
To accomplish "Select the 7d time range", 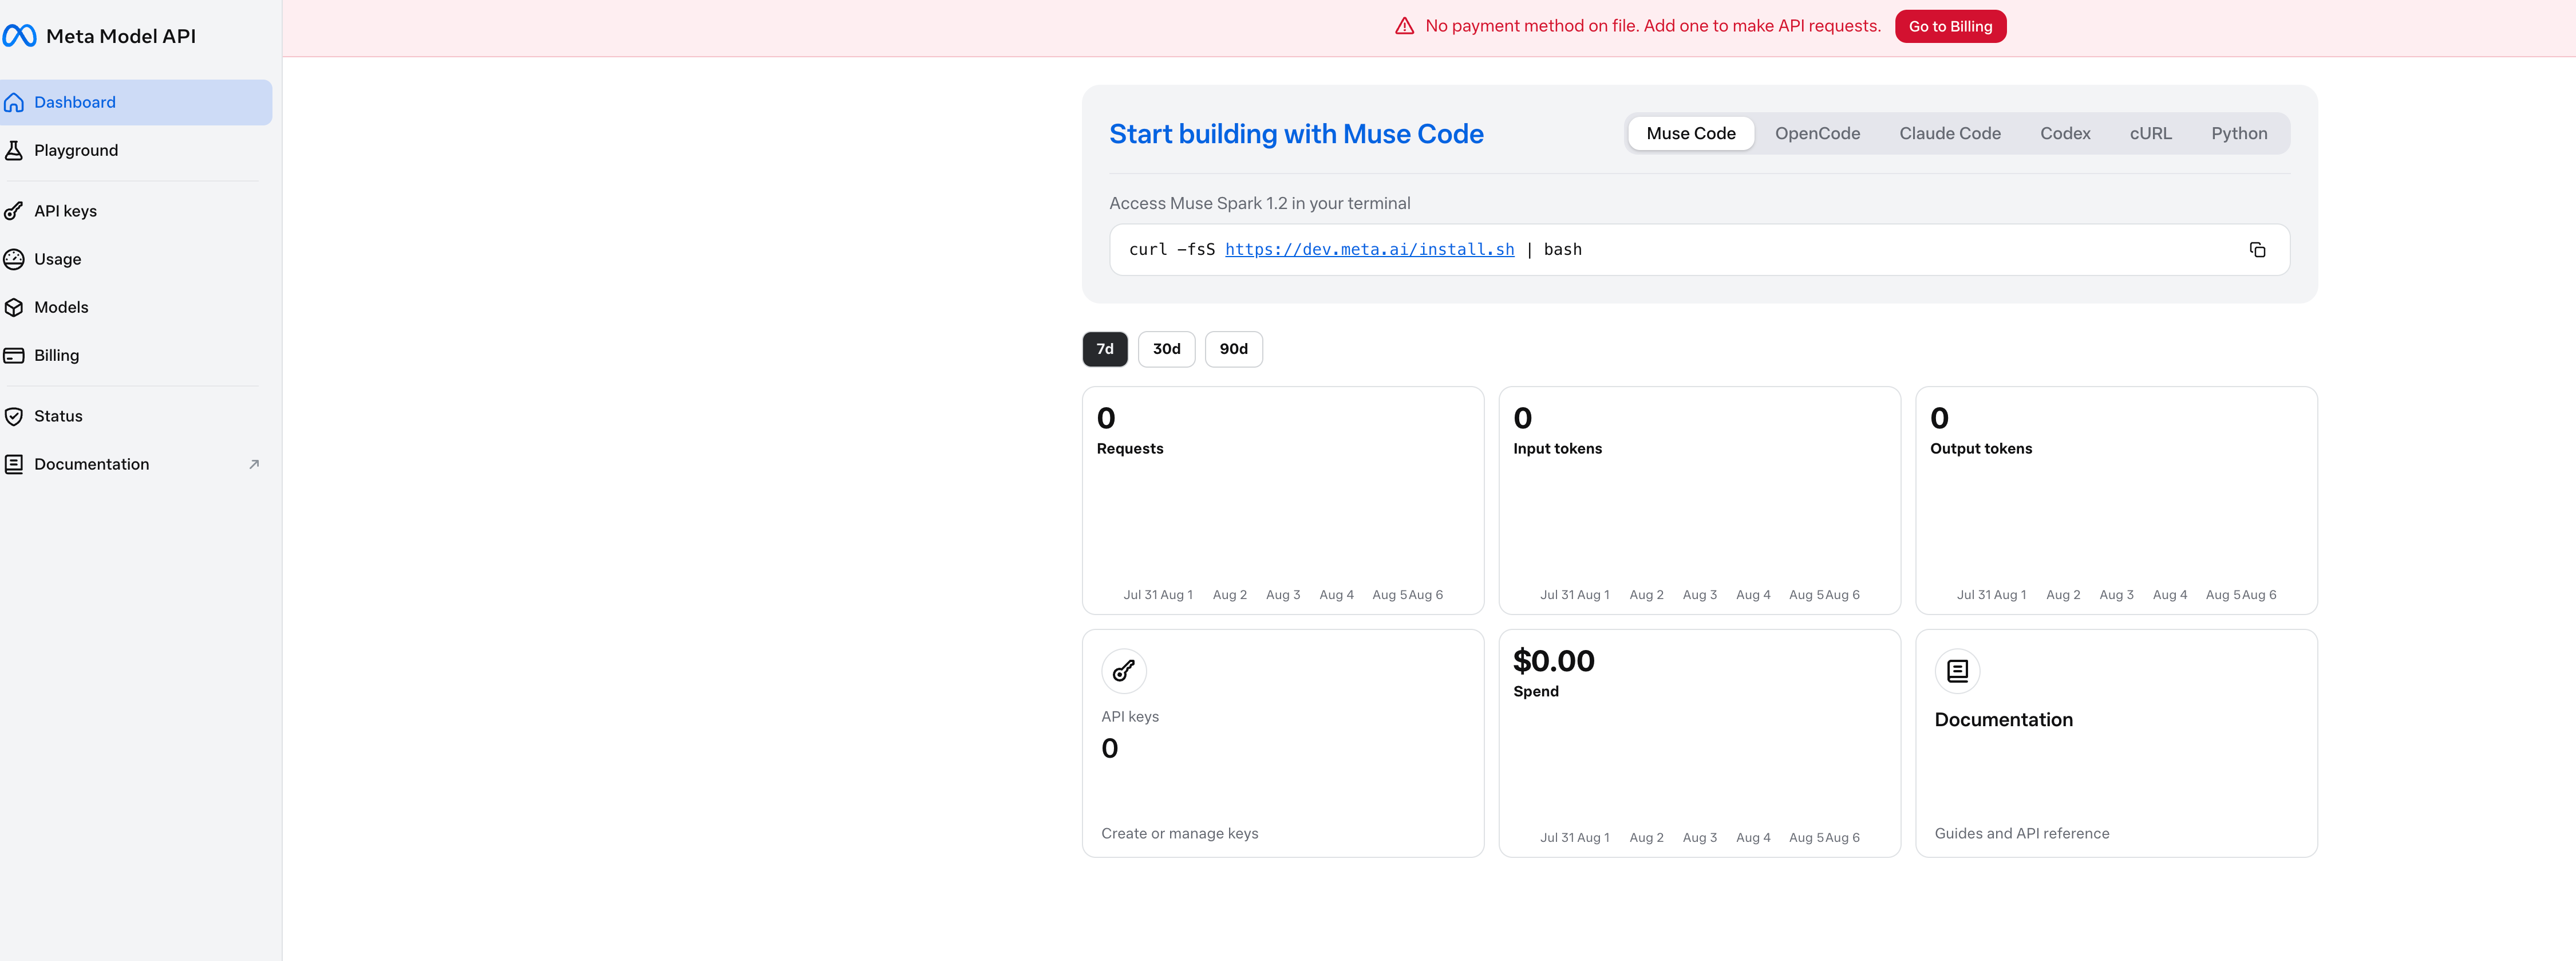I will click(1105, 349).
